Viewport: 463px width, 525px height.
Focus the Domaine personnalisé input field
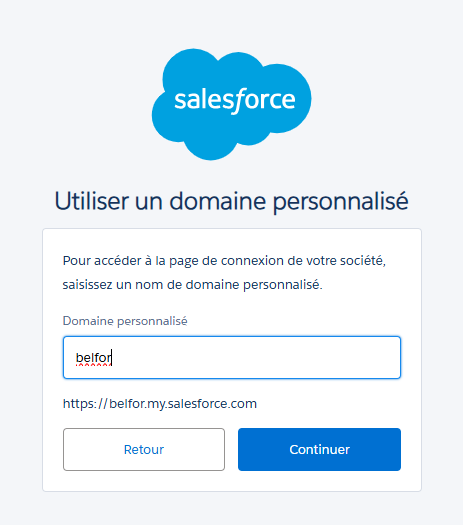pos(232,358)
